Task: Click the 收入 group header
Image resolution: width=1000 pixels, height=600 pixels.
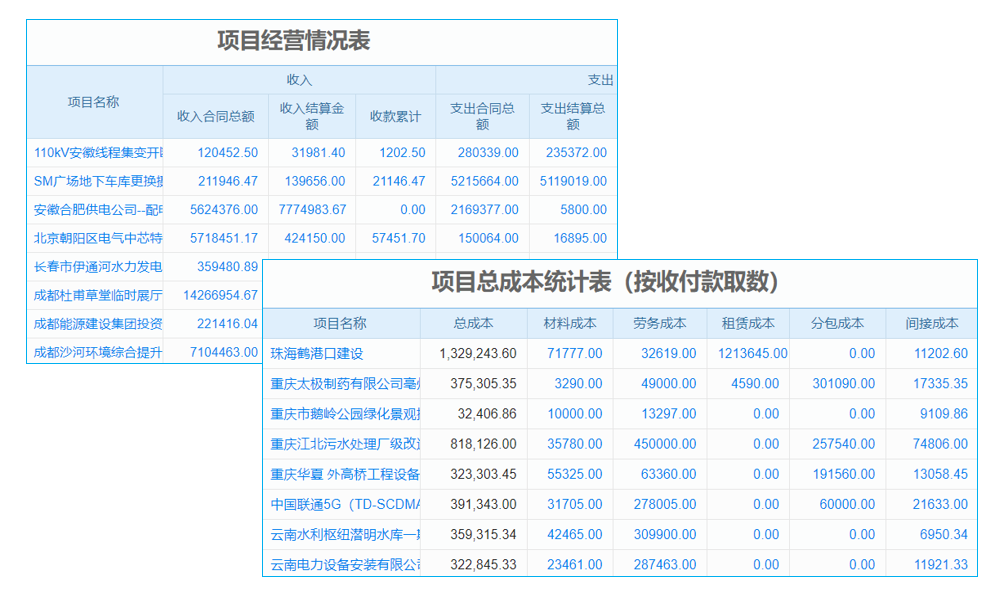Action: 298,81
